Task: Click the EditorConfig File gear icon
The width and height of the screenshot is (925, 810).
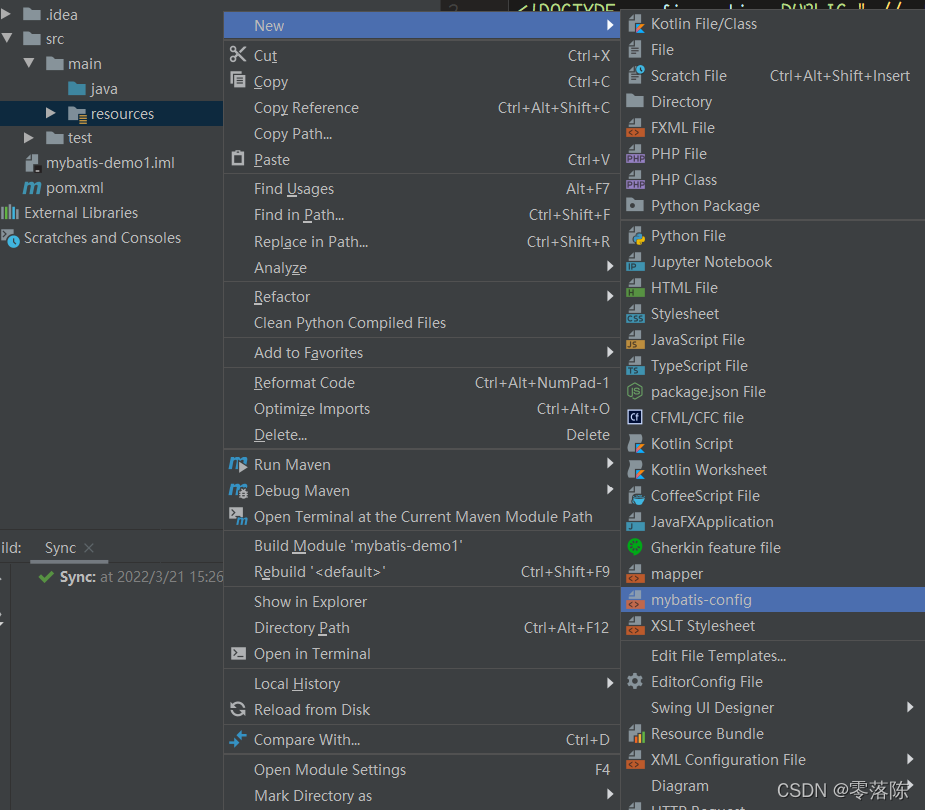Action: coord(635,681)
